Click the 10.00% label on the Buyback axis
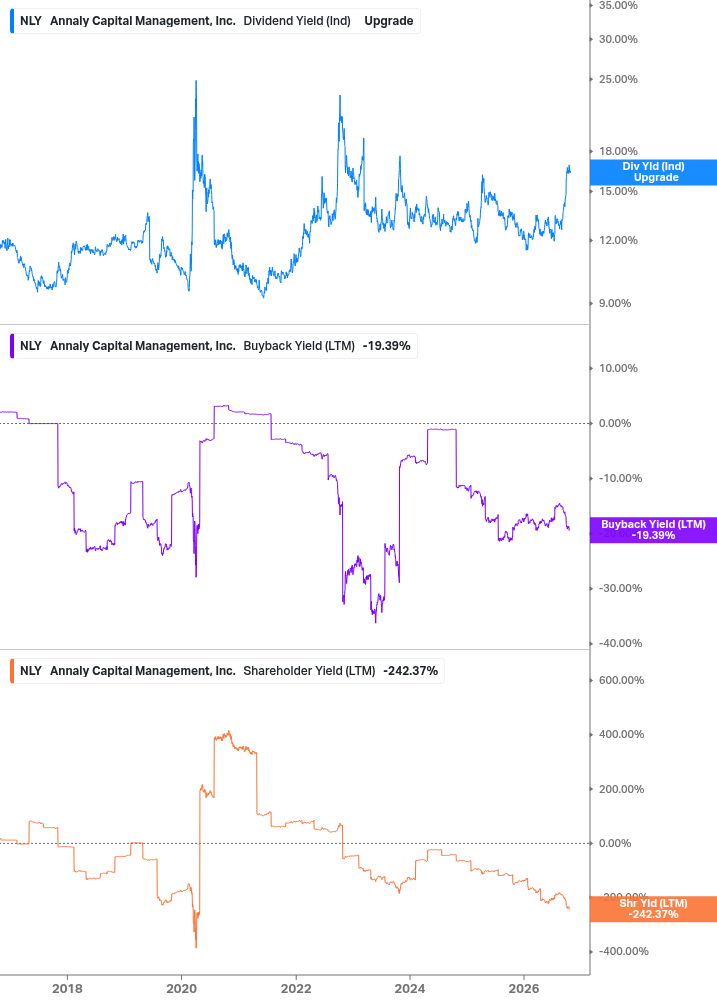The width and height of the screenshot is (717, 1005). (618, 369)
